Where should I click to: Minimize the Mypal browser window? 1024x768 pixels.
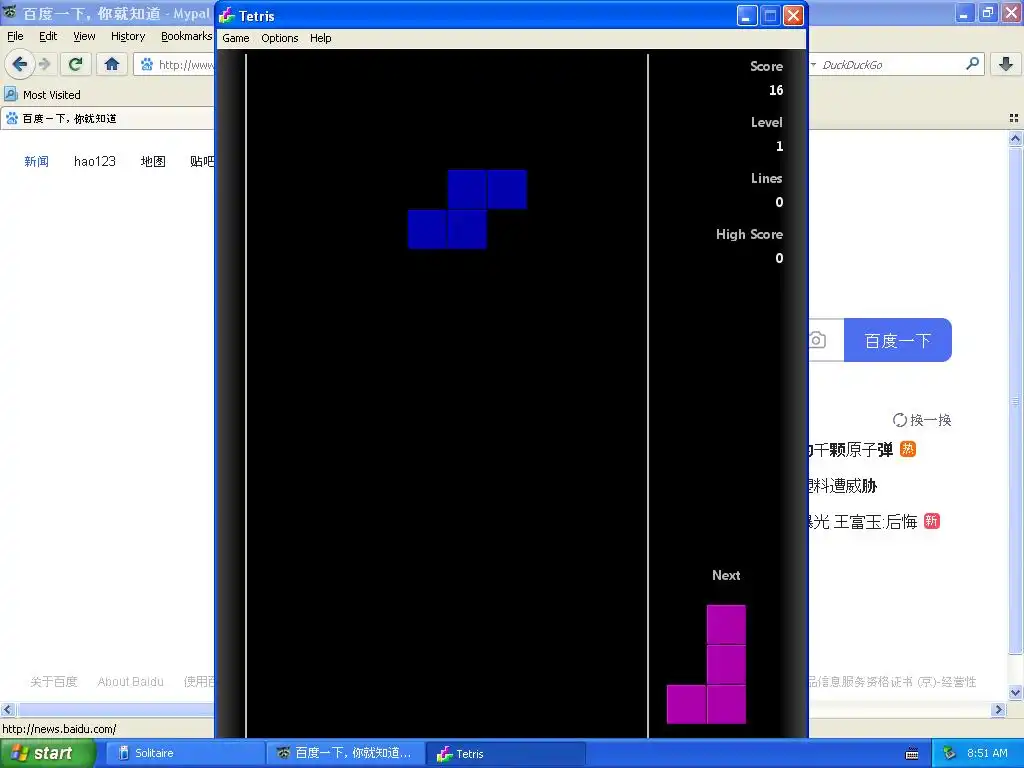(x=964, y=12)
